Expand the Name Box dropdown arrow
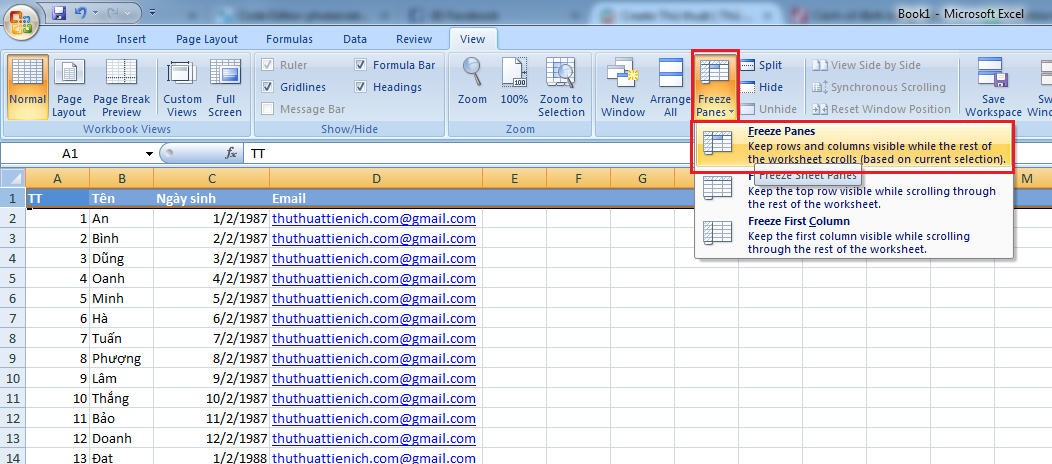The height and width of the screenshot is (464, 1052). pyautogui.click(x=149, y=154)
